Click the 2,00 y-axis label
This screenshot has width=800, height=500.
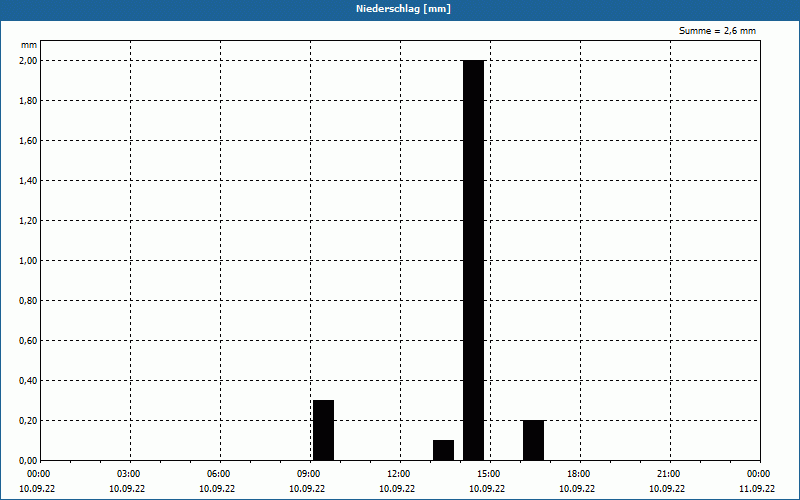[x=28, y=61]
